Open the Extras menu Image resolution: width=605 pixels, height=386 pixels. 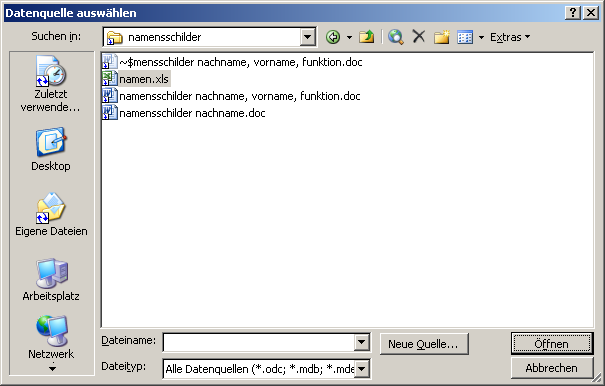(x=510, y=37)
